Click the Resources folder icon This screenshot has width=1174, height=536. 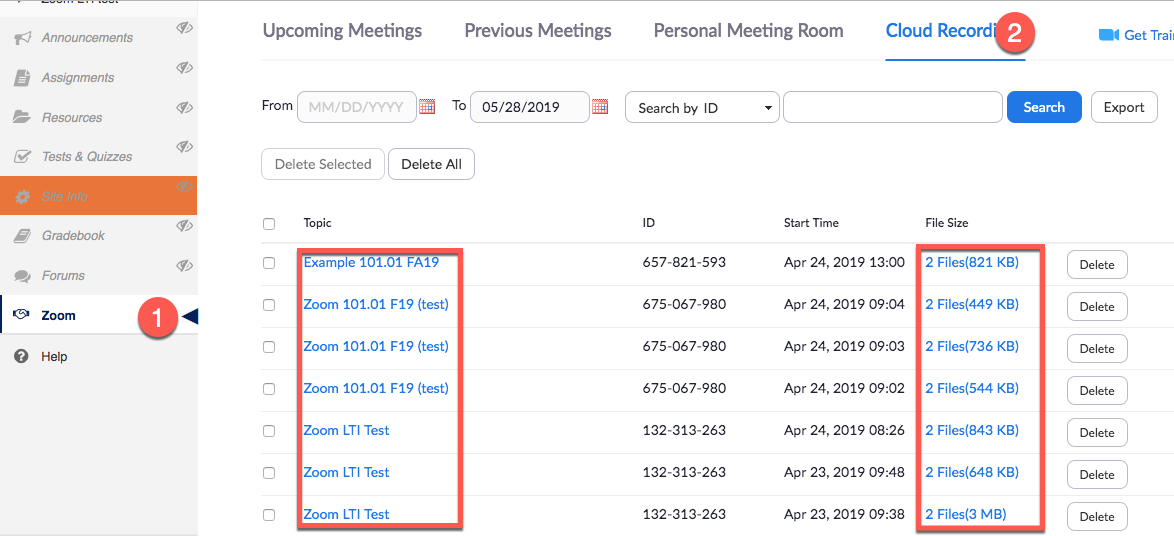pos(22,117)
